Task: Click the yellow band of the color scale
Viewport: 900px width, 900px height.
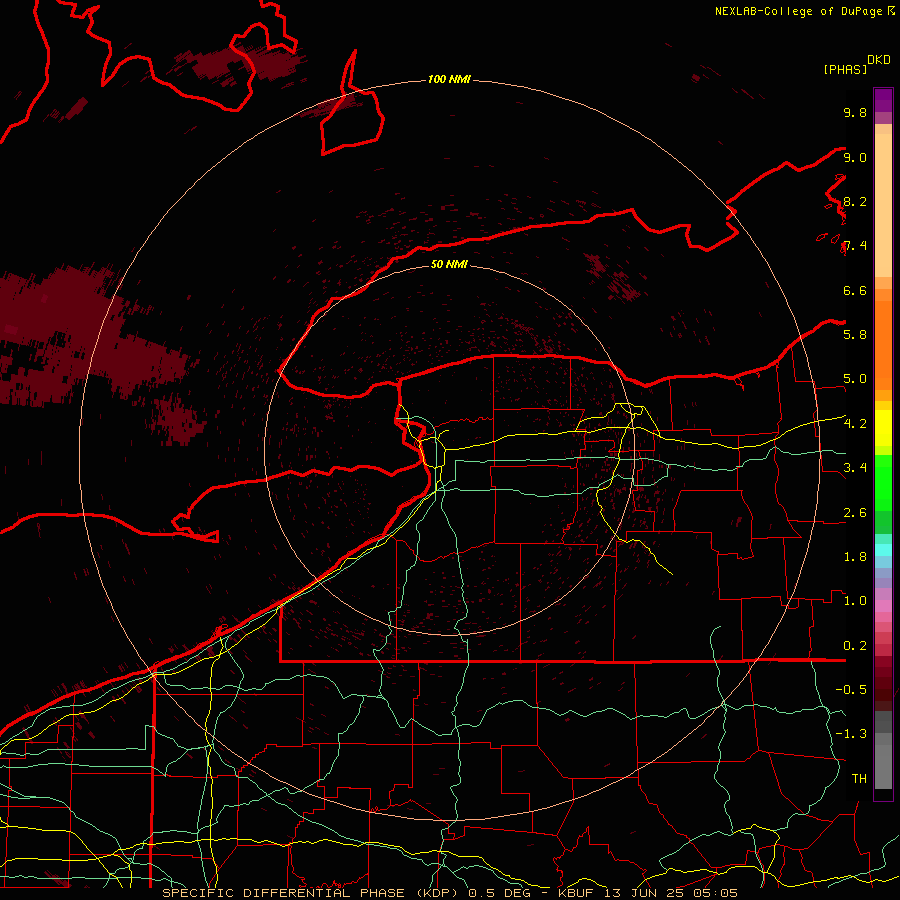Action: point(883,427)
